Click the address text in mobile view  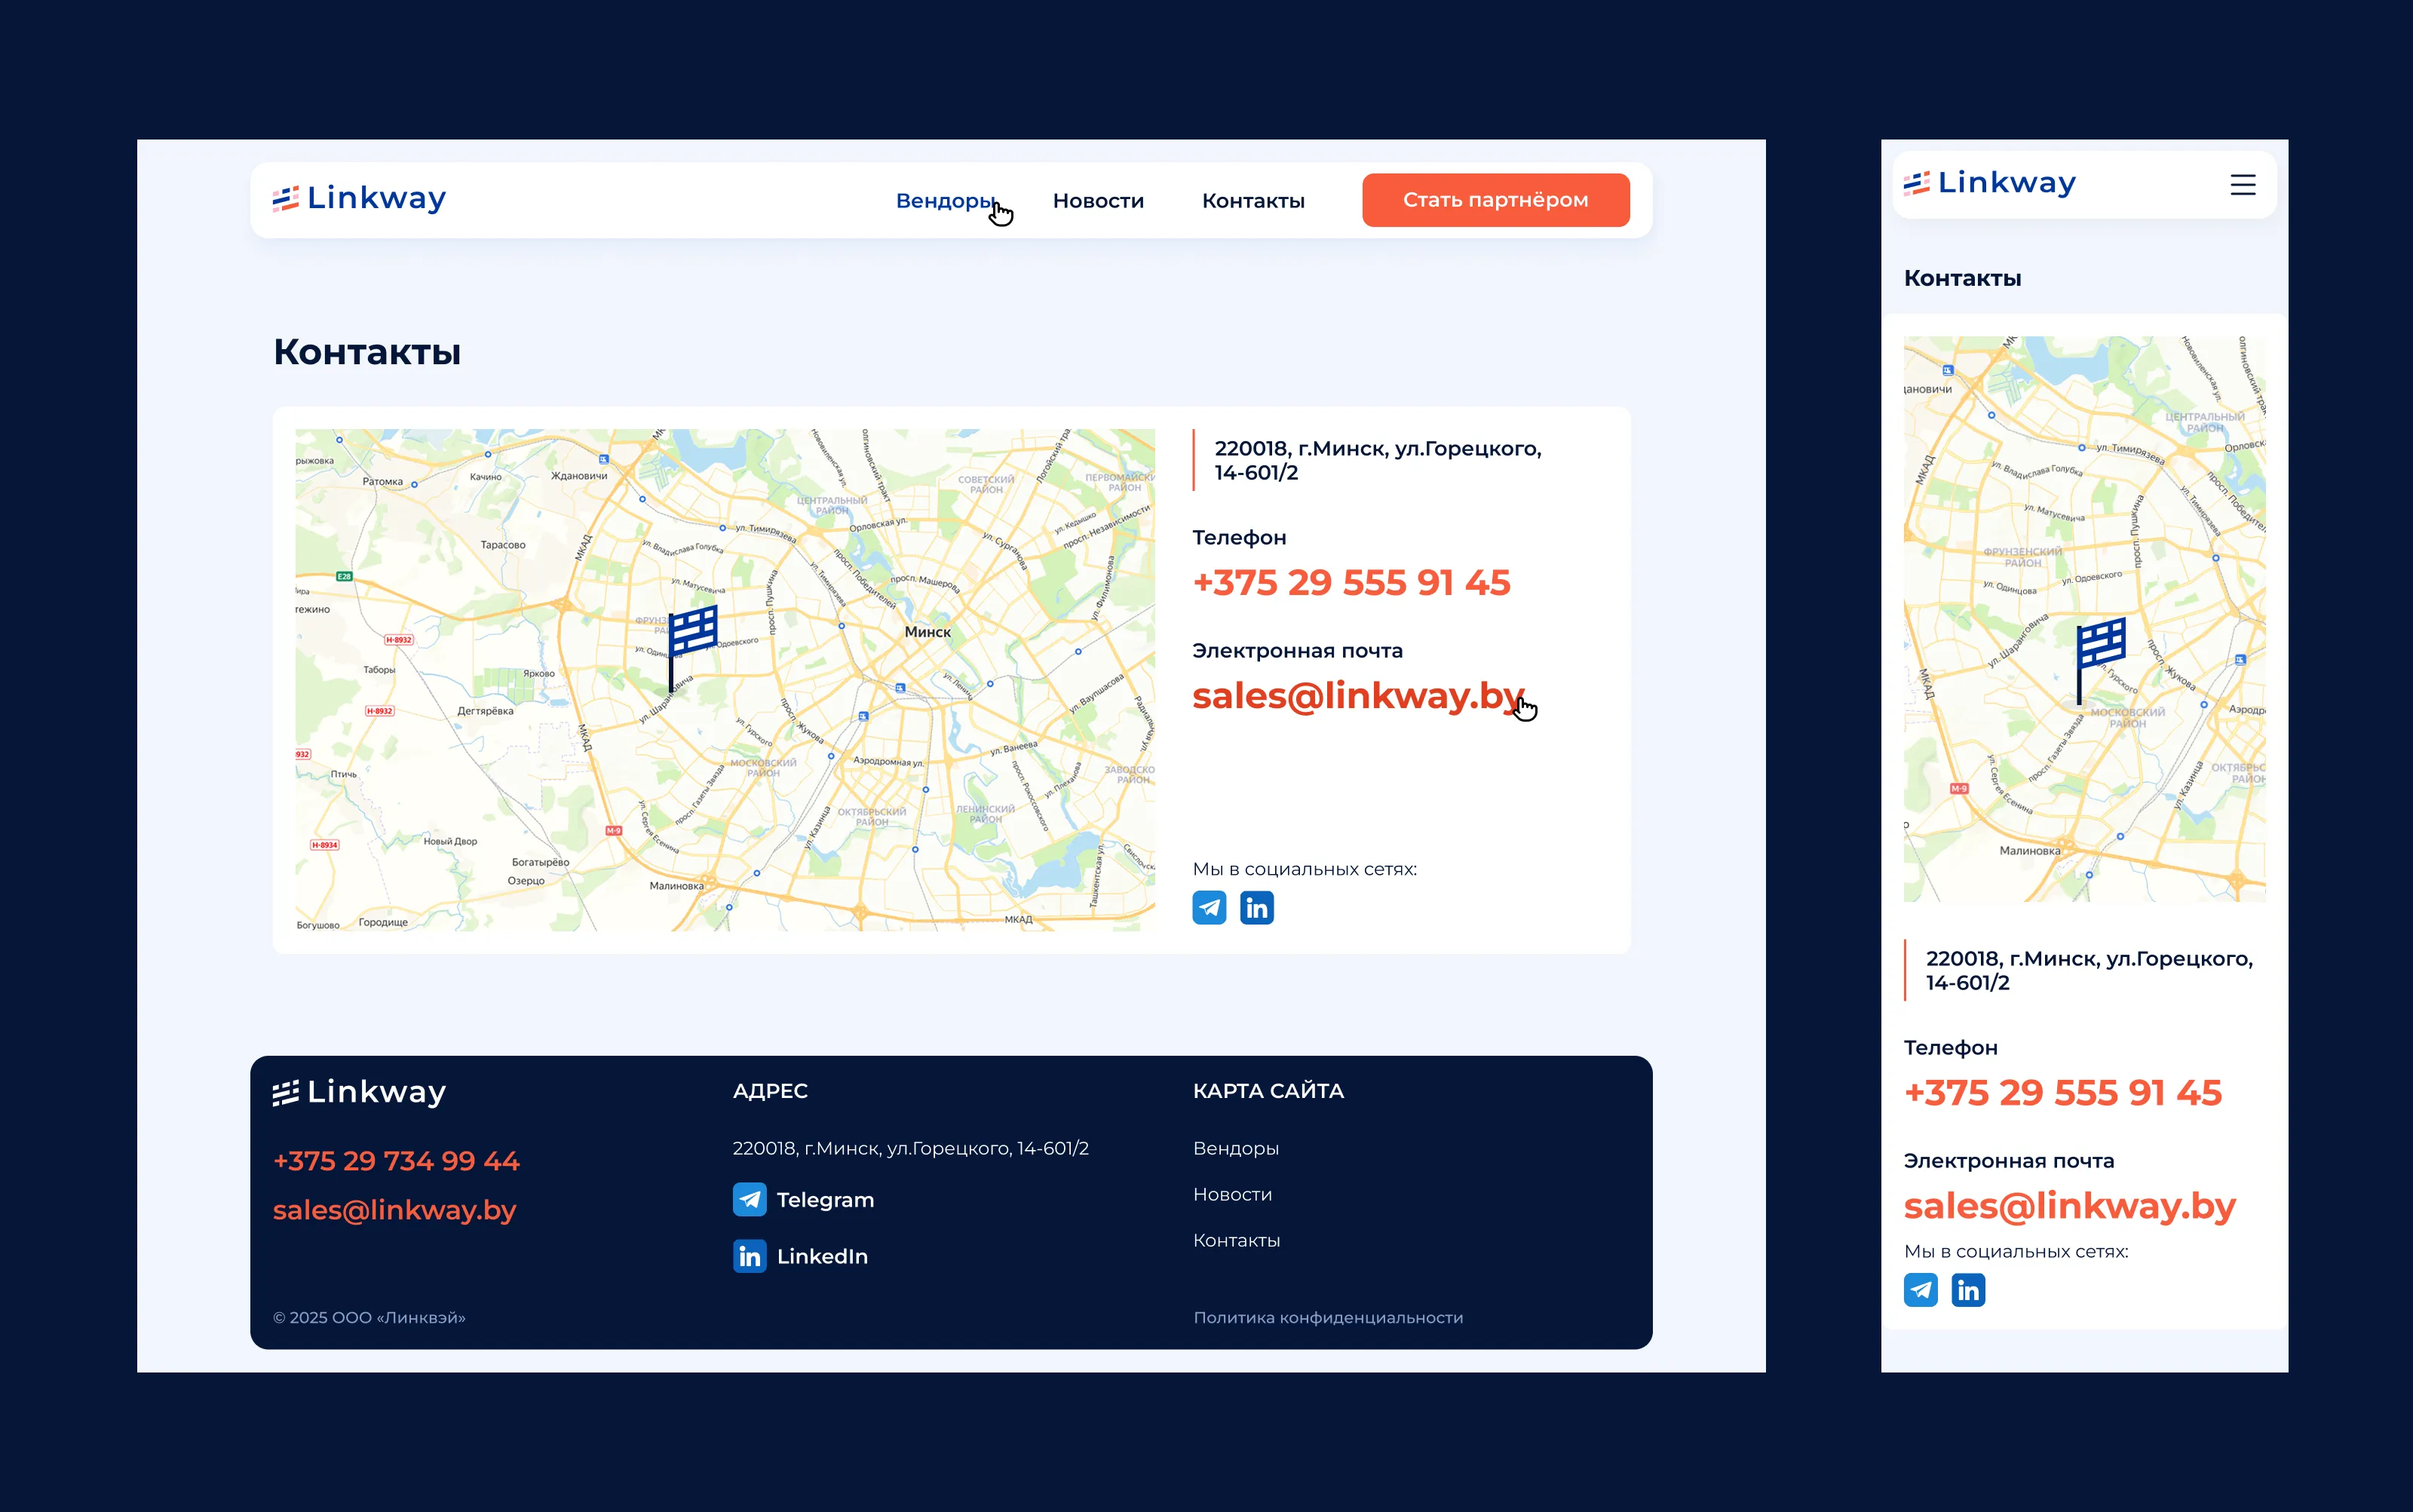[2089, 970]
